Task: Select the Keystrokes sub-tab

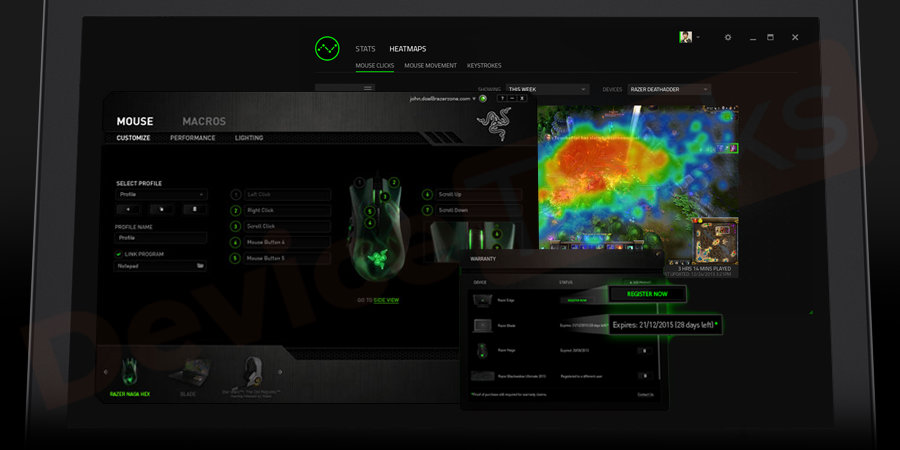Action: pos(484,65)
